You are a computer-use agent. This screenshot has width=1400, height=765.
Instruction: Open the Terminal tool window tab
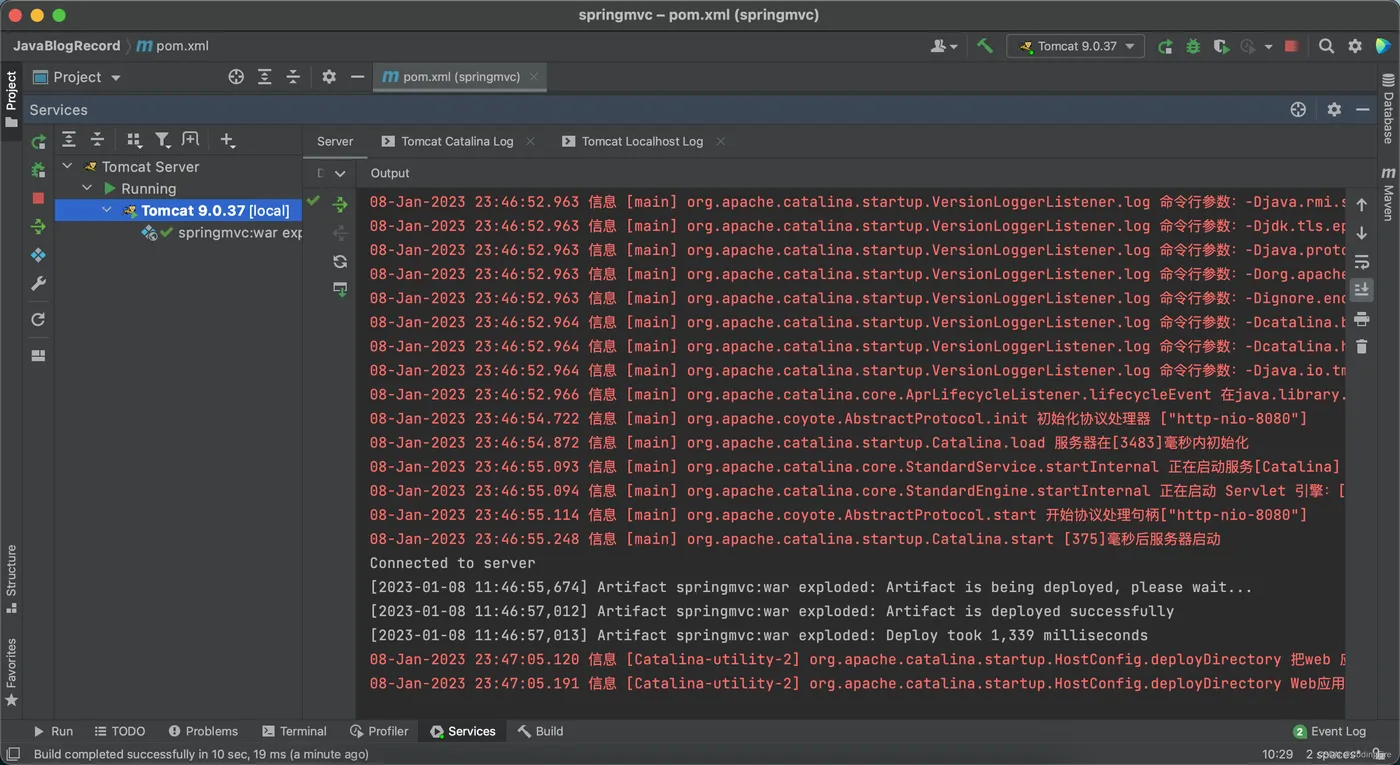click(x=294, y=731)
